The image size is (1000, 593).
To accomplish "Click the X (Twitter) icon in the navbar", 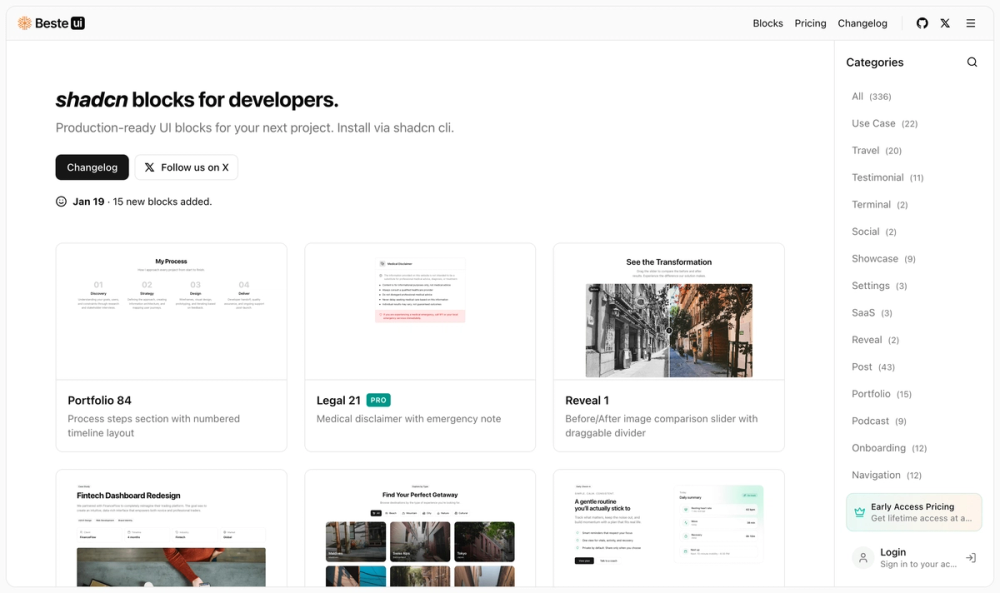I will pyautogui.click(x=945, y=22).
